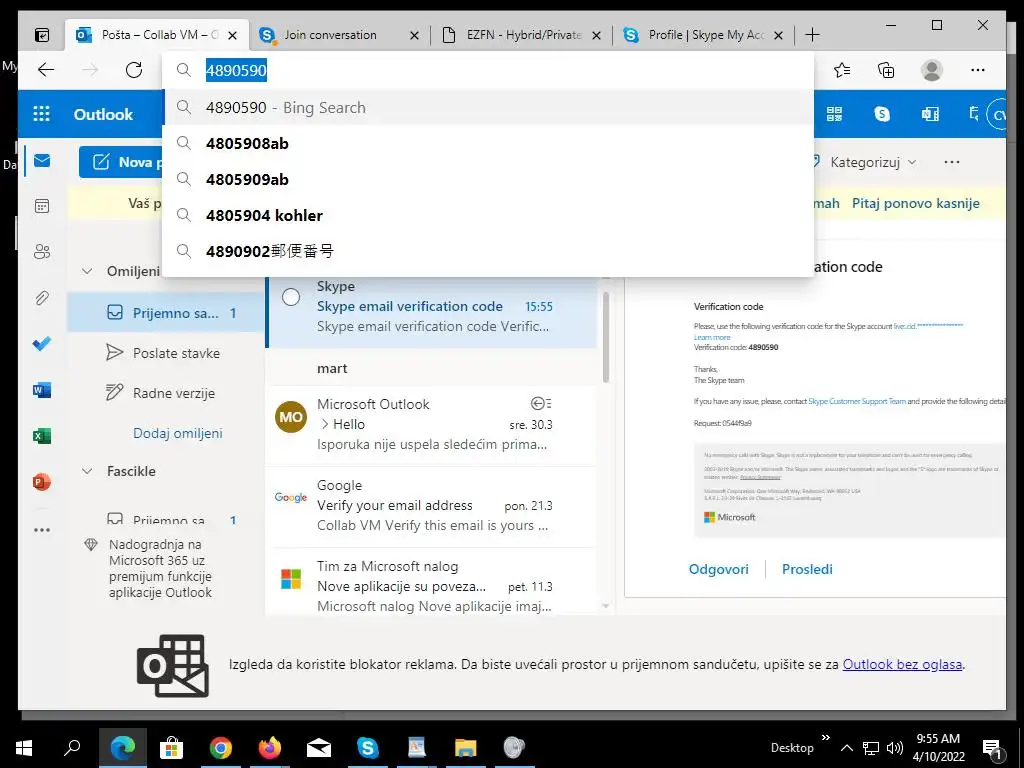This screenshot has height=768, width=1024.
Task: Open a new browser tab
Action: click(x=812, y=35)
